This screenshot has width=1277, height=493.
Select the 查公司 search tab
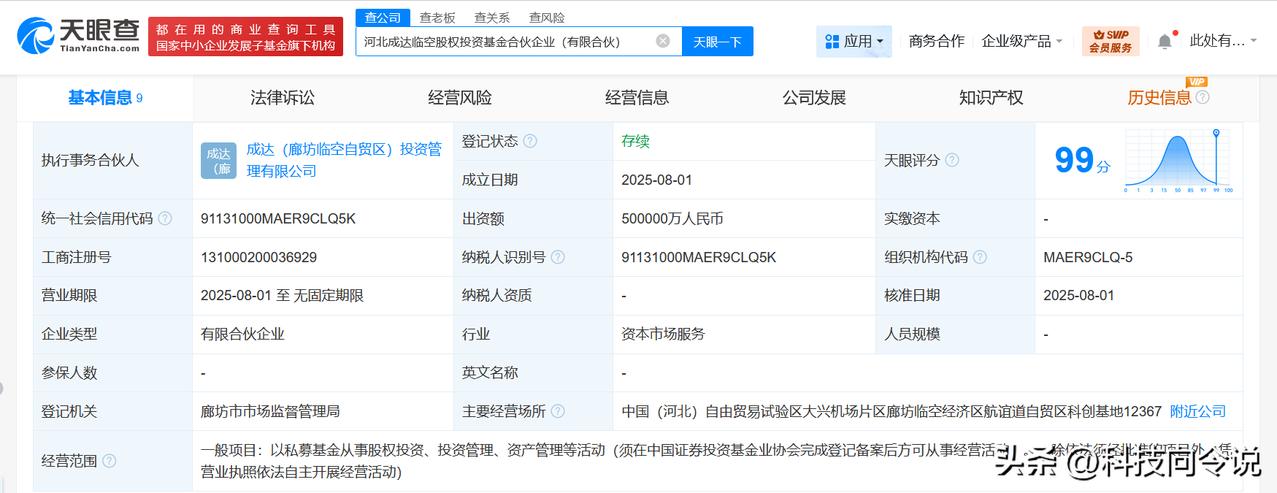pyautogui.click(x=382, y=17)
